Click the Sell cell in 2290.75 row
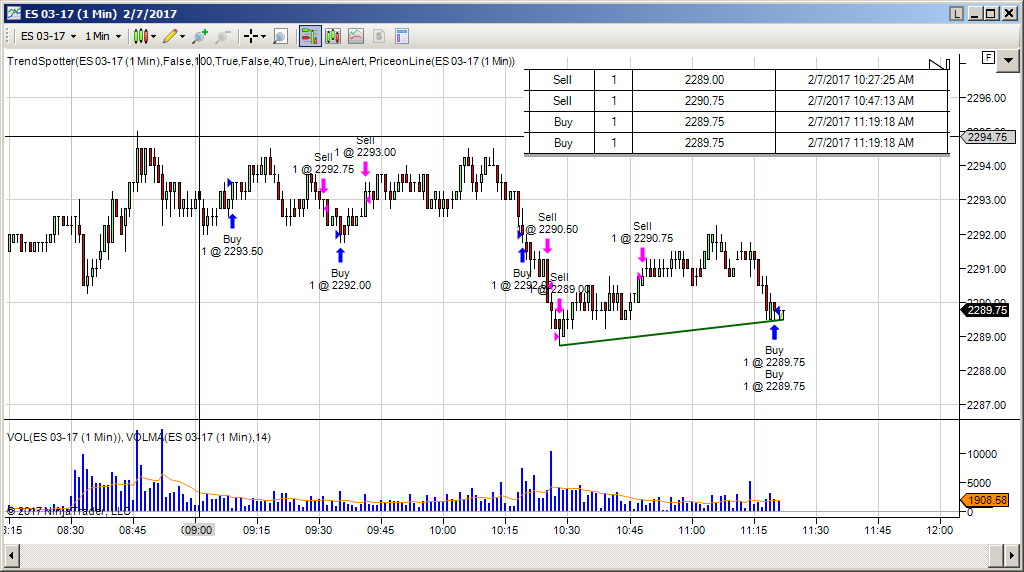Image resolution: width=1024 pixels, height=572 pixels. 562,101
